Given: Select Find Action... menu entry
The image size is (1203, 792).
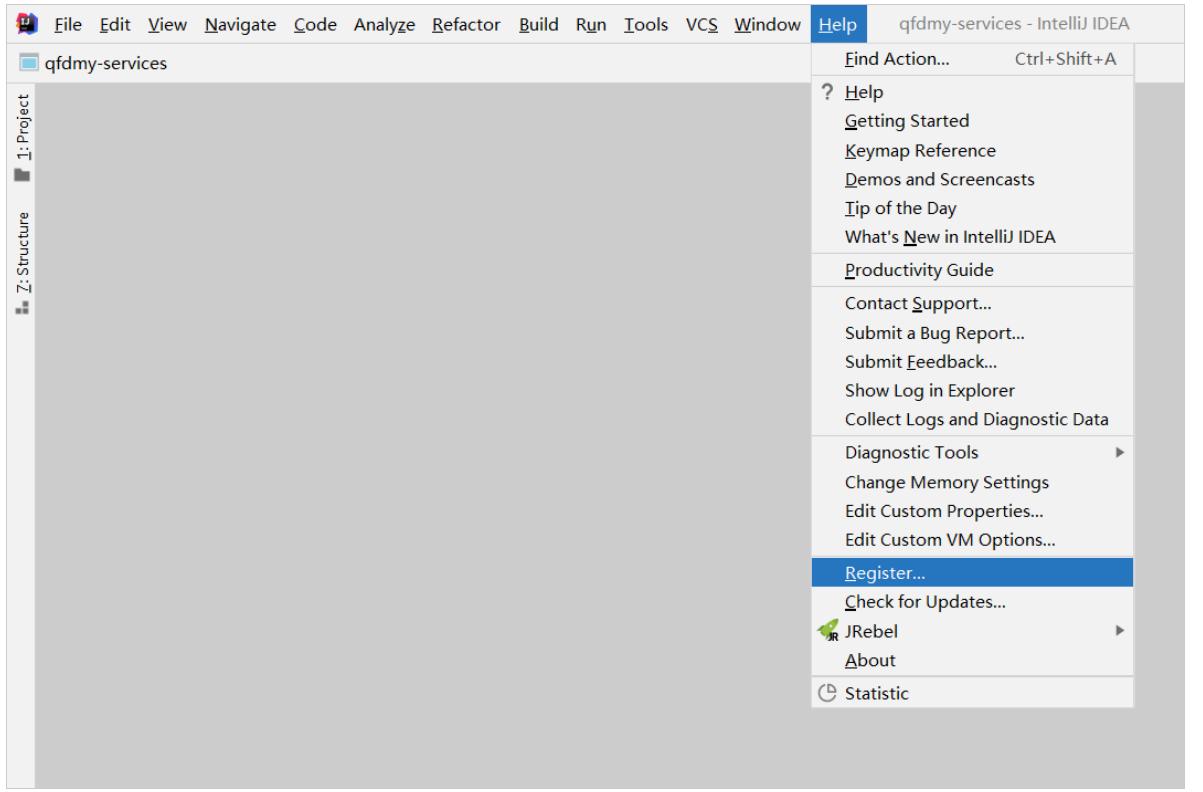Looking at the screenshot, I should pos(897,59).
